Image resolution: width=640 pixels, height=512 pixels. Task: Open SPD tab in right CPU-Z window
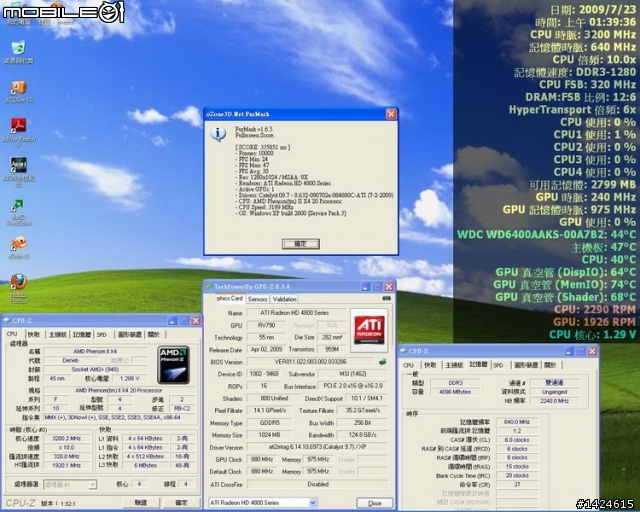click(498, 365)
